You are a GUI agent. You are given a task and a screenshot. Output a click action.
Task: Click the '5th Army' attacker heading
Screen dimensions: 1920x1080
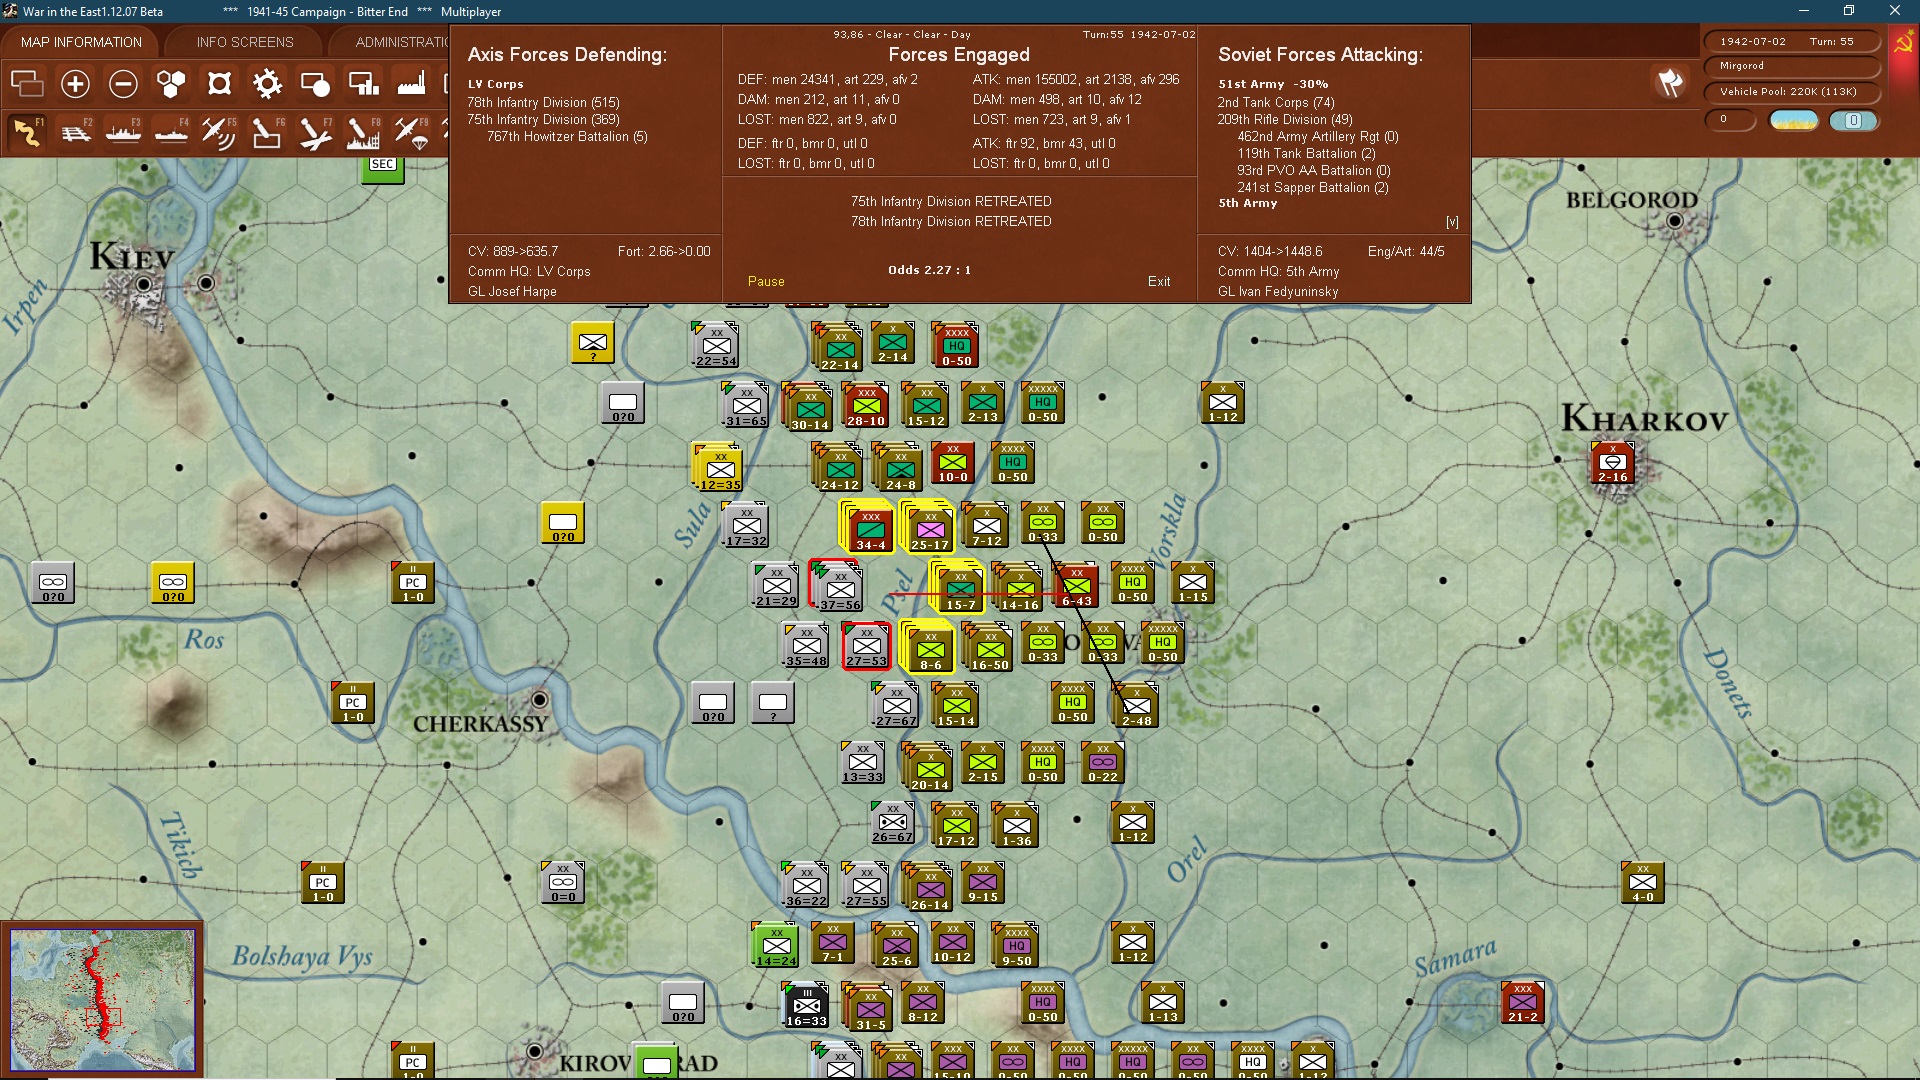click(1247, 203)
